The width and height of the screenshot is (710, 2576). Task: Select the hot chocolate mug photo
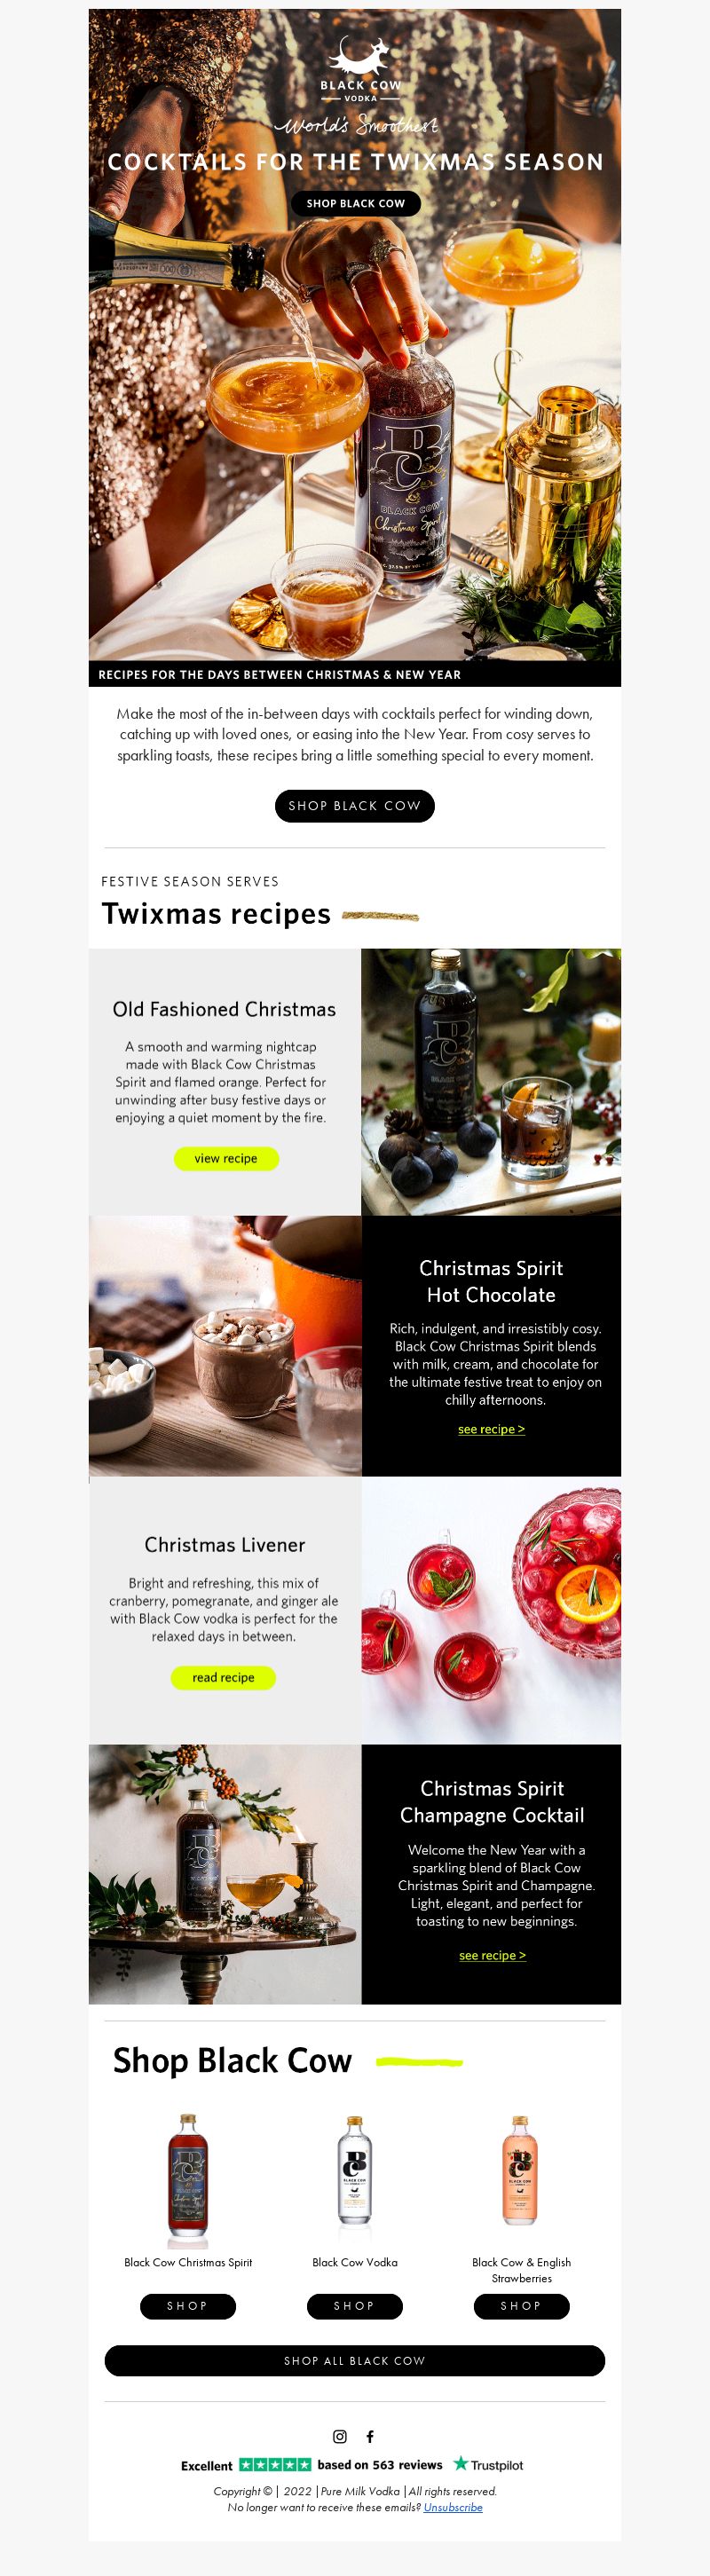(x=225, y=1346)
